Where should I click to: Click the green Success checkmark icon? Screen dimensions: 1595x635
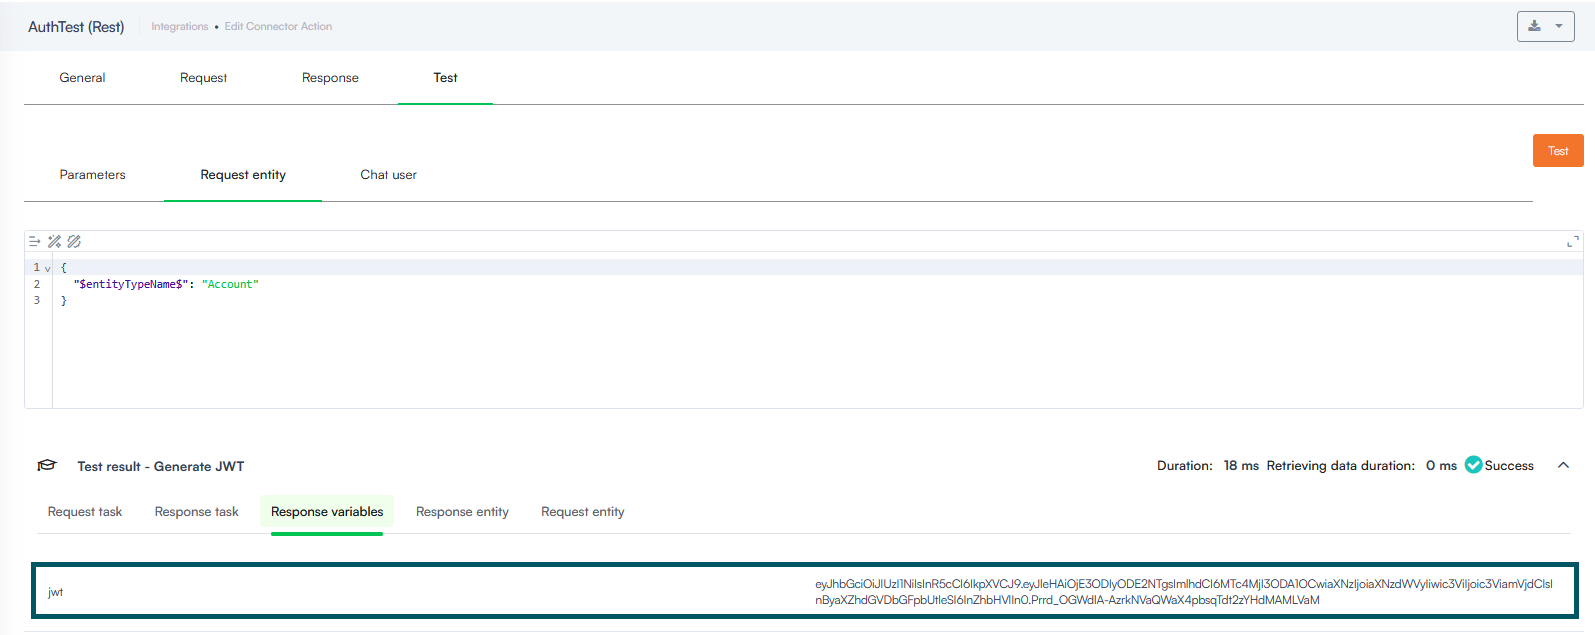pos(1473,465)
